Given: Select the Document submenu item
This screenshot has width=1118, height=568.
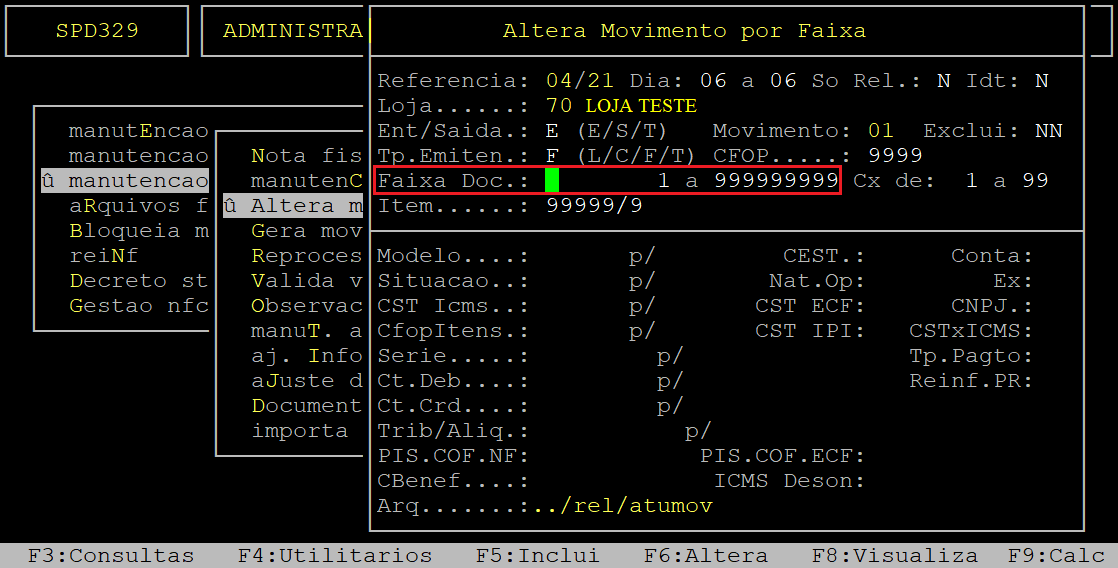Looking at the screenshot, I should click(x=307, y=405).
